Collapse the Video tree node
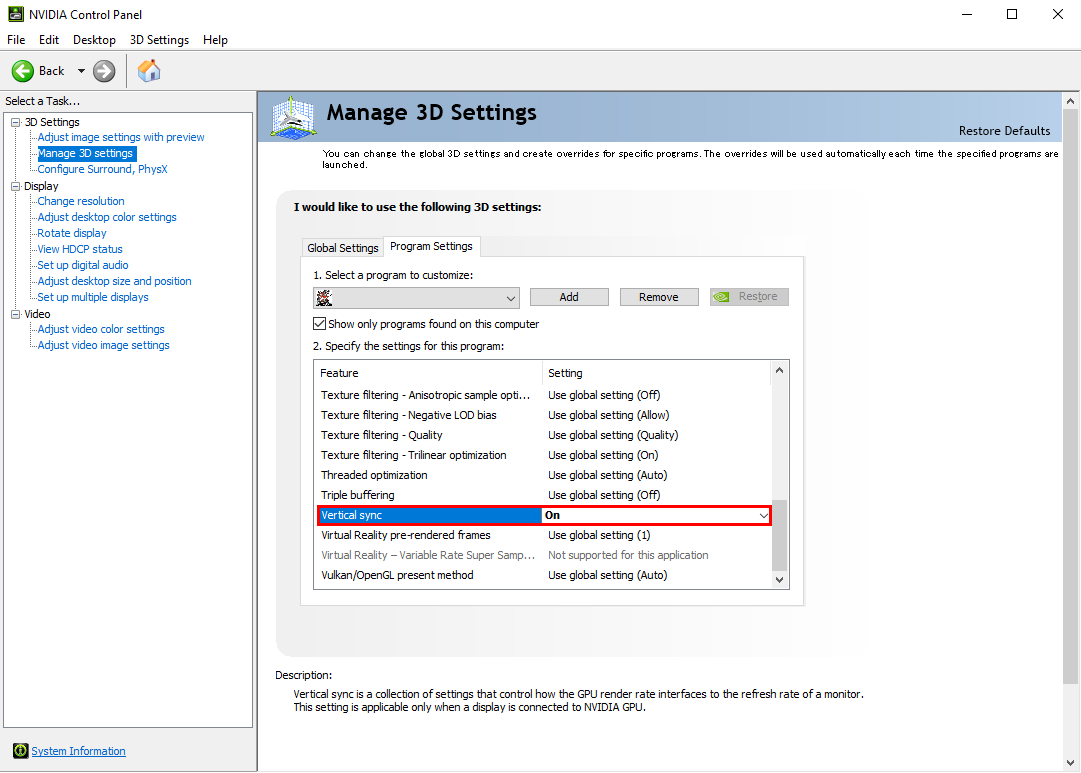This screenshot has height=773, width=1081. click(15, 314)
